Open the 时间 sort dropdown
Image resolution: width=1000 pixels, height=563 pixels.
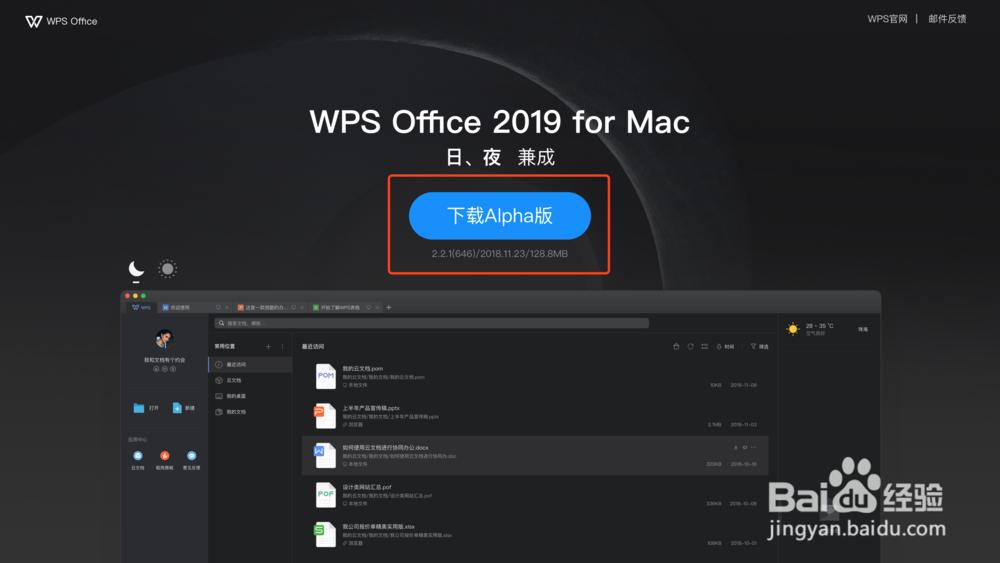(x=725, y=347)
